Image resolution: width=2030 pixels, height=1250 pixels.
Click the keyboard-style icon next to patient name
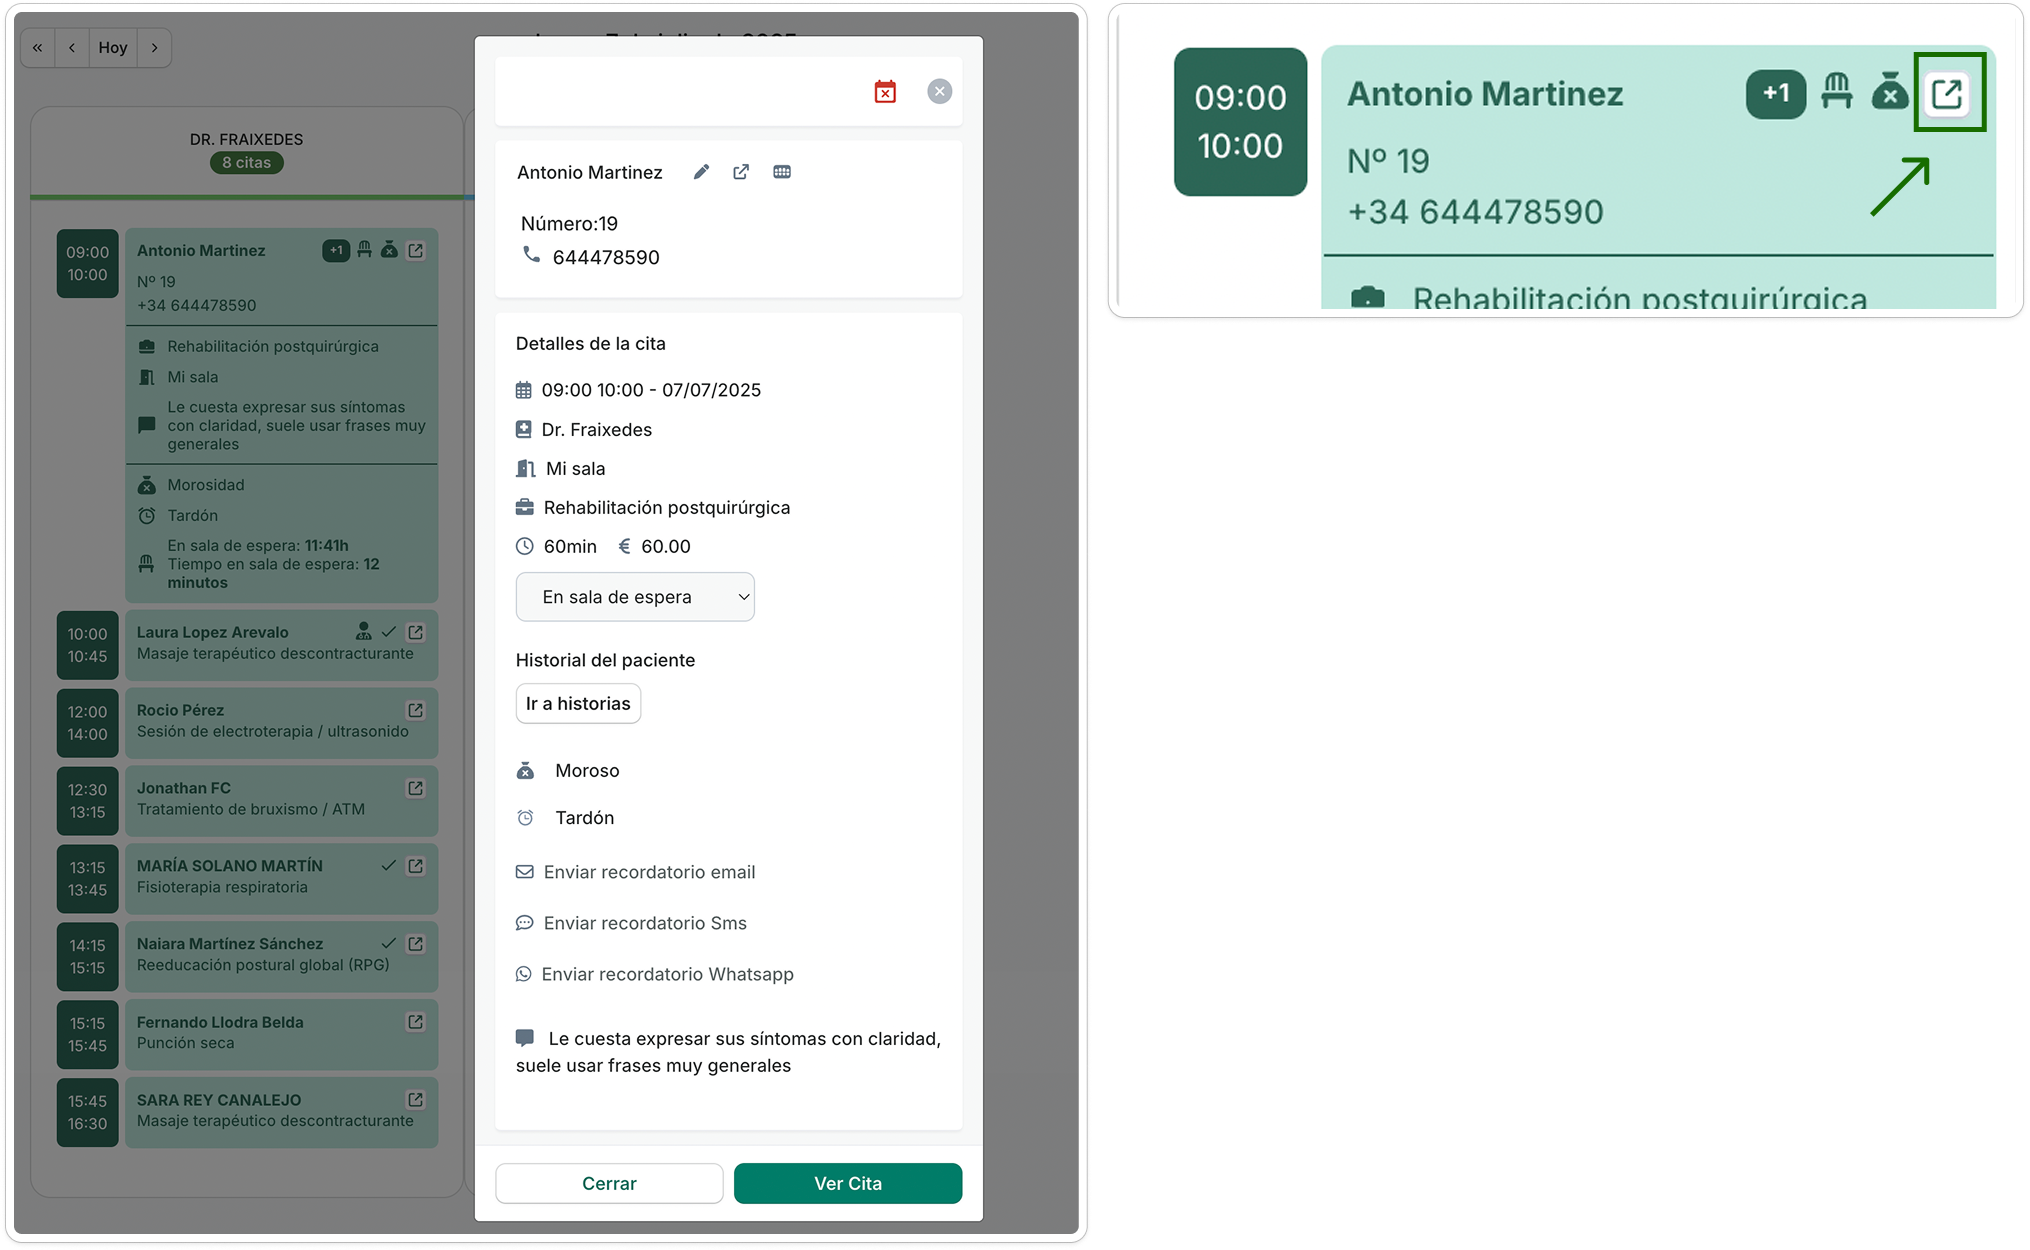pyautogui.click(x=782, y=172)
